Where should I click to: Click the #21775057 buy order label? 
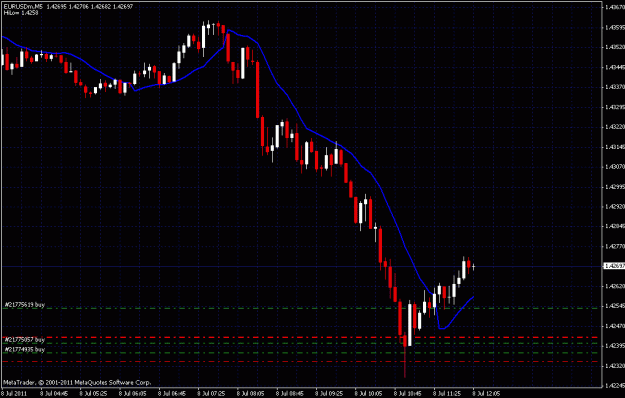tap(25, 339)
